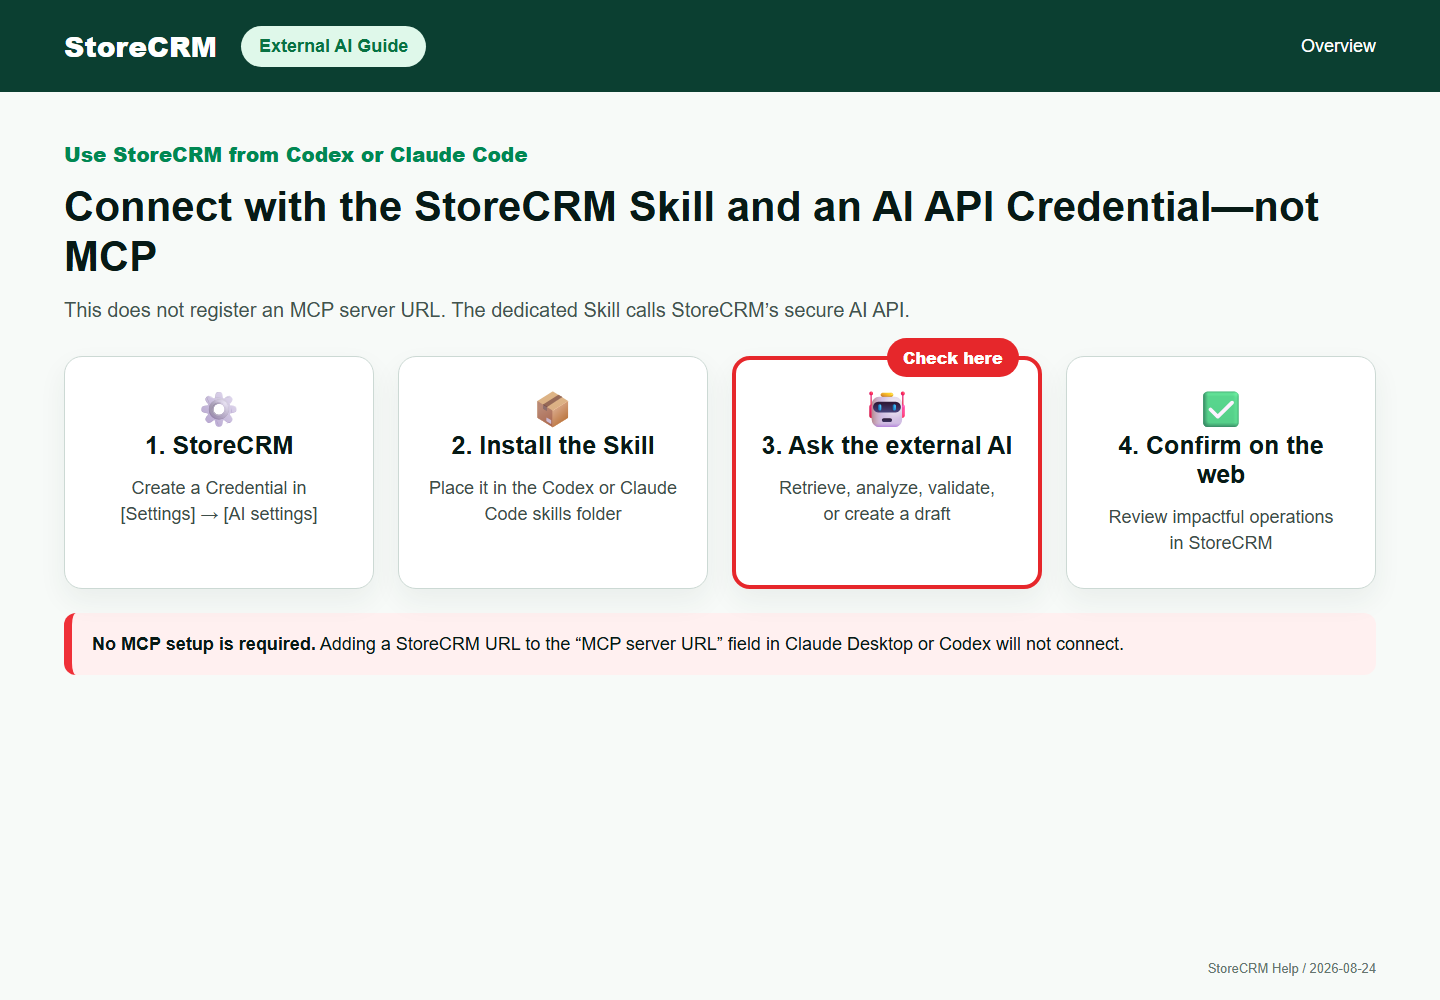The height and width of the screenshot is (1000, 1440).
Task: Click the '4. Confirm on the web' title
Action: click(x=1221, y=460)
